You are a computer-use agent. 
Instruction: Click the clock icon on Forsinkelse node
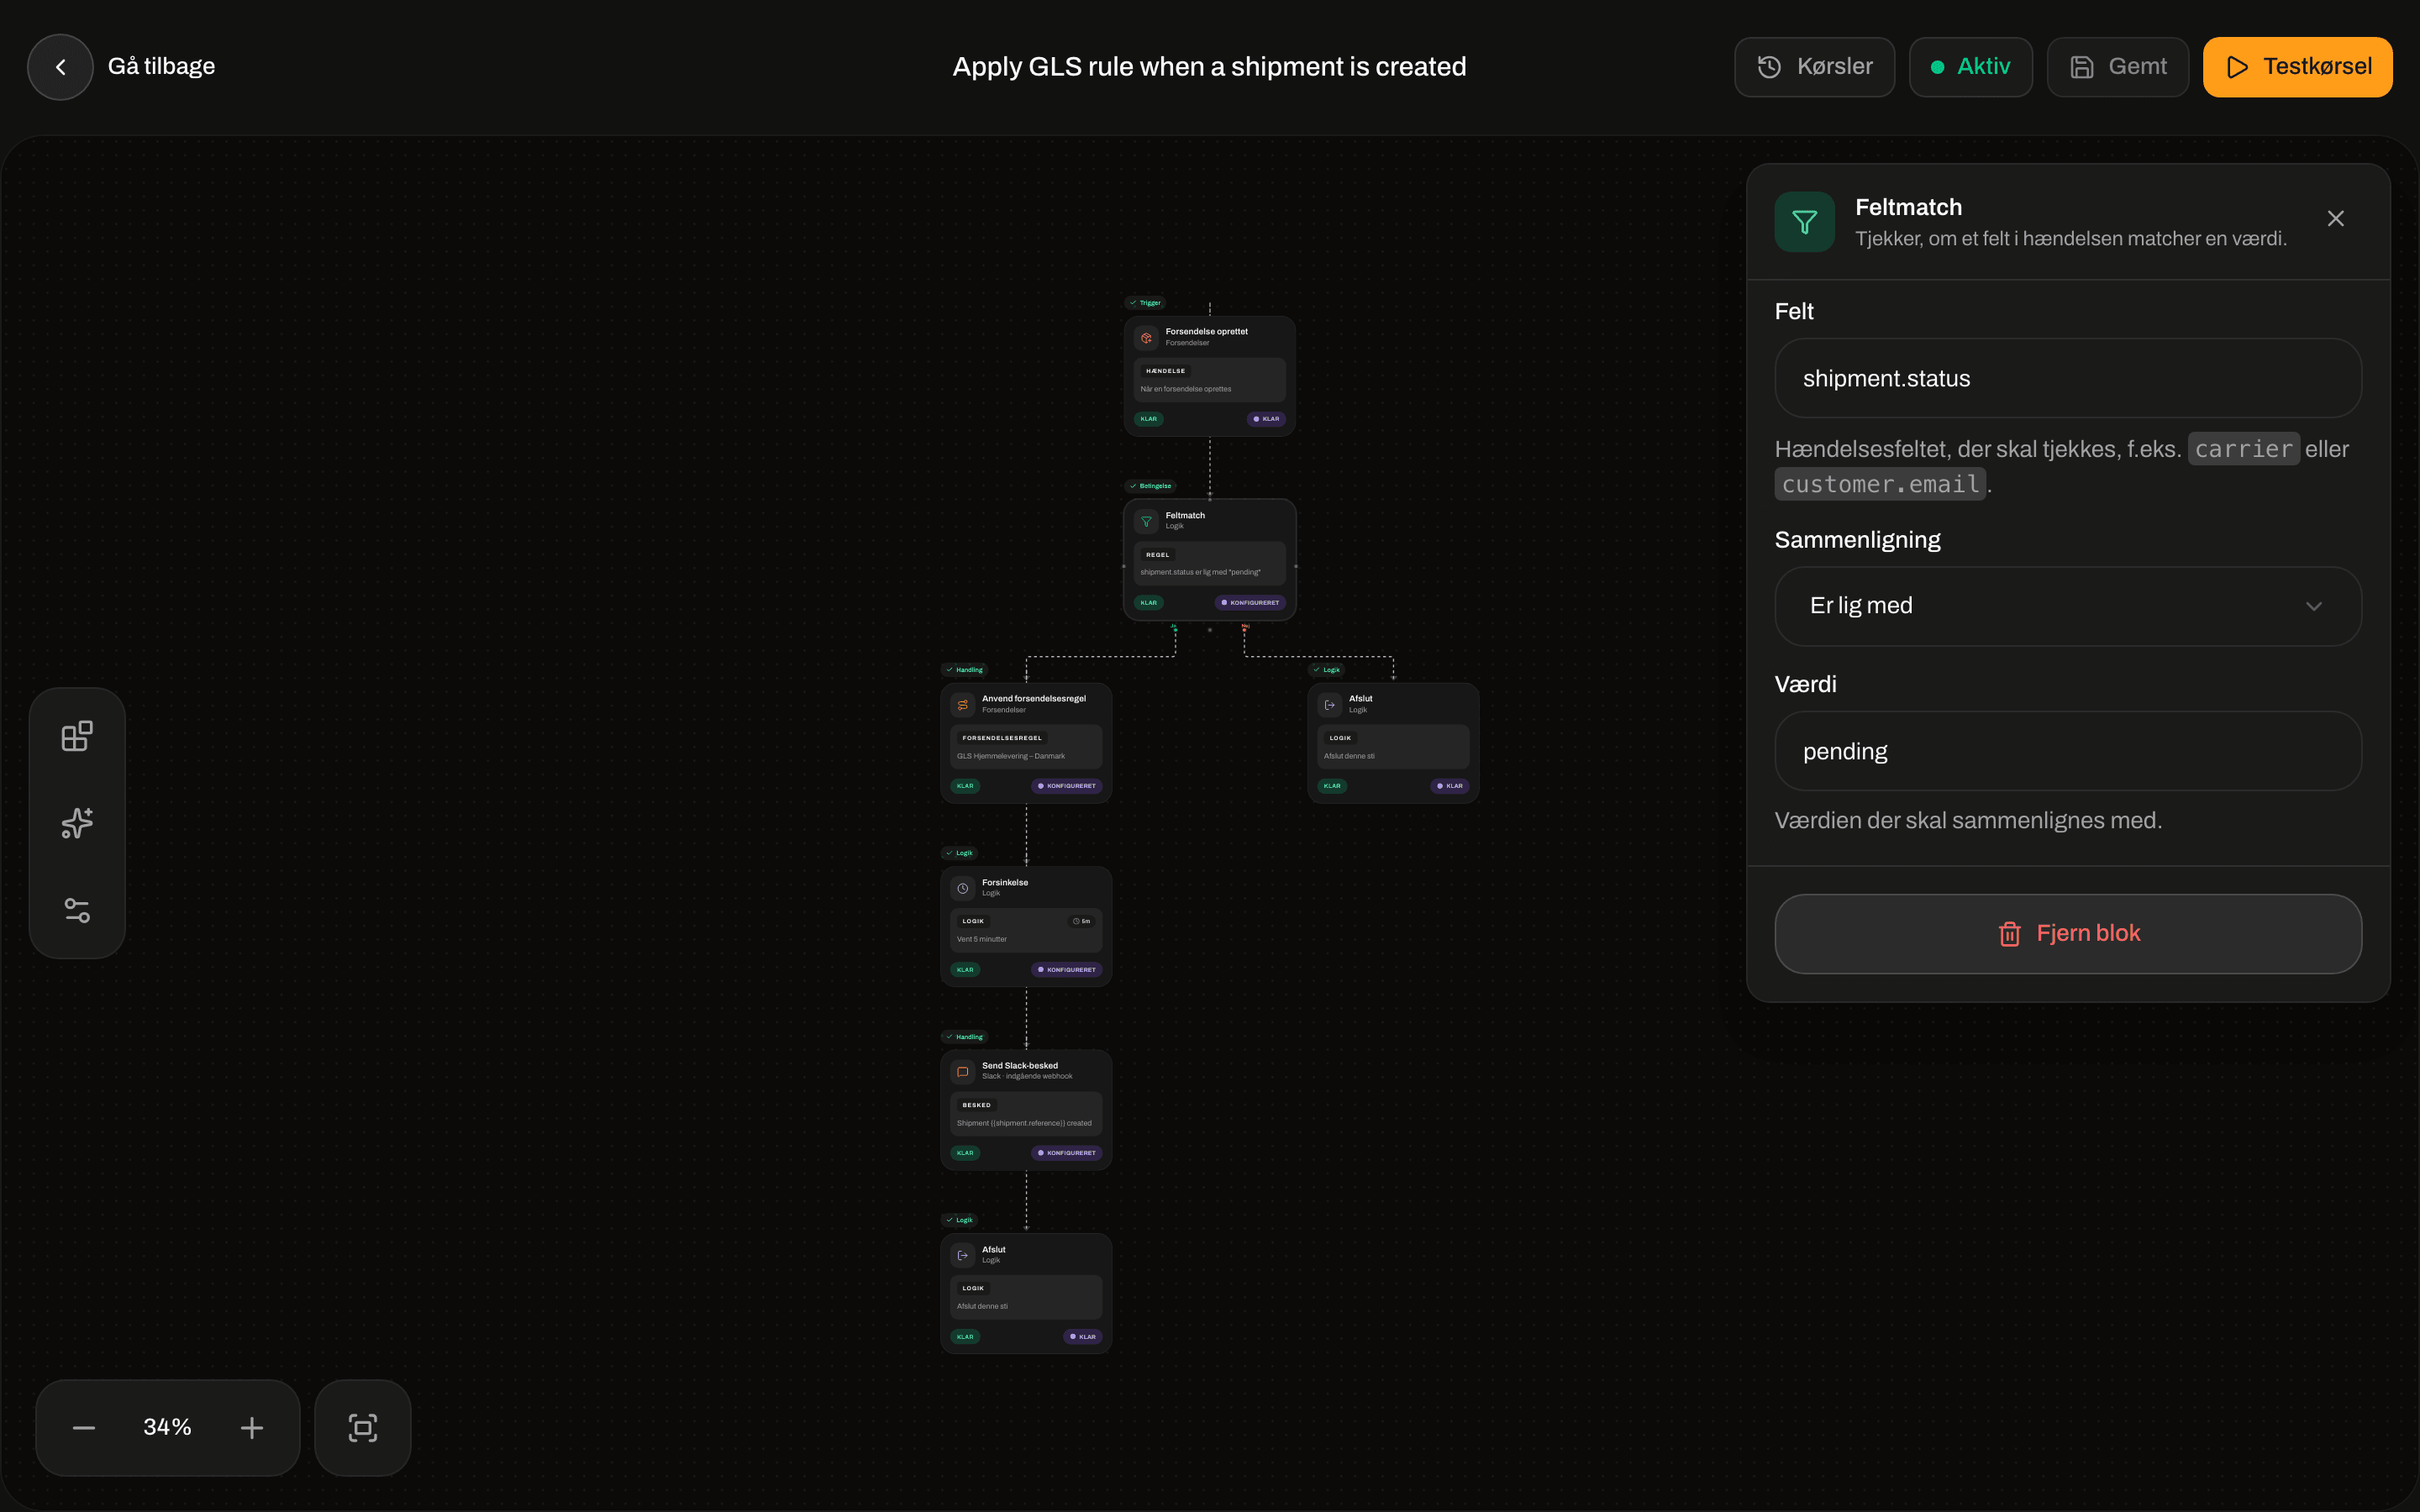(x=962, y=888)
